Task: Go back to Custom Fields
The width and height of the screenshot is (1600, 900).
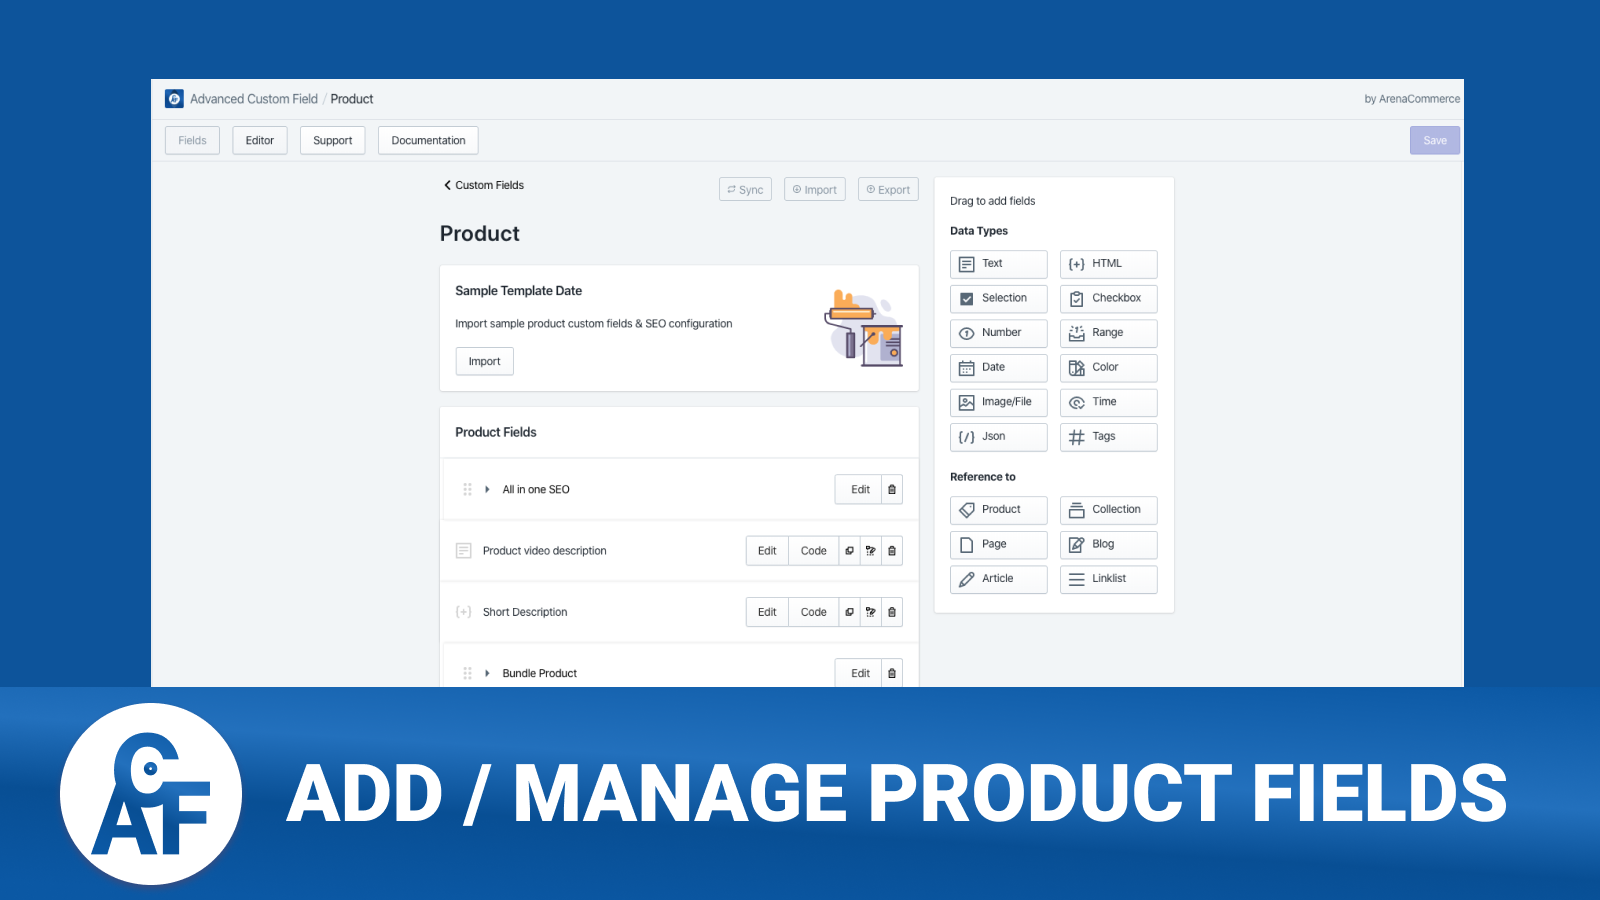Action: pos(484,185)
